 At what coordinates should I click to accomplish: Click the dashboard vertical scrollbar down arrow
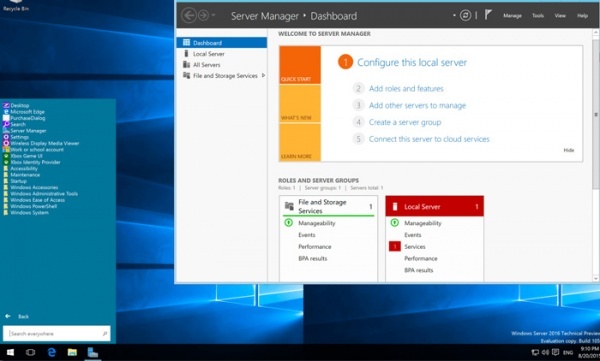[x=596, y=279]
